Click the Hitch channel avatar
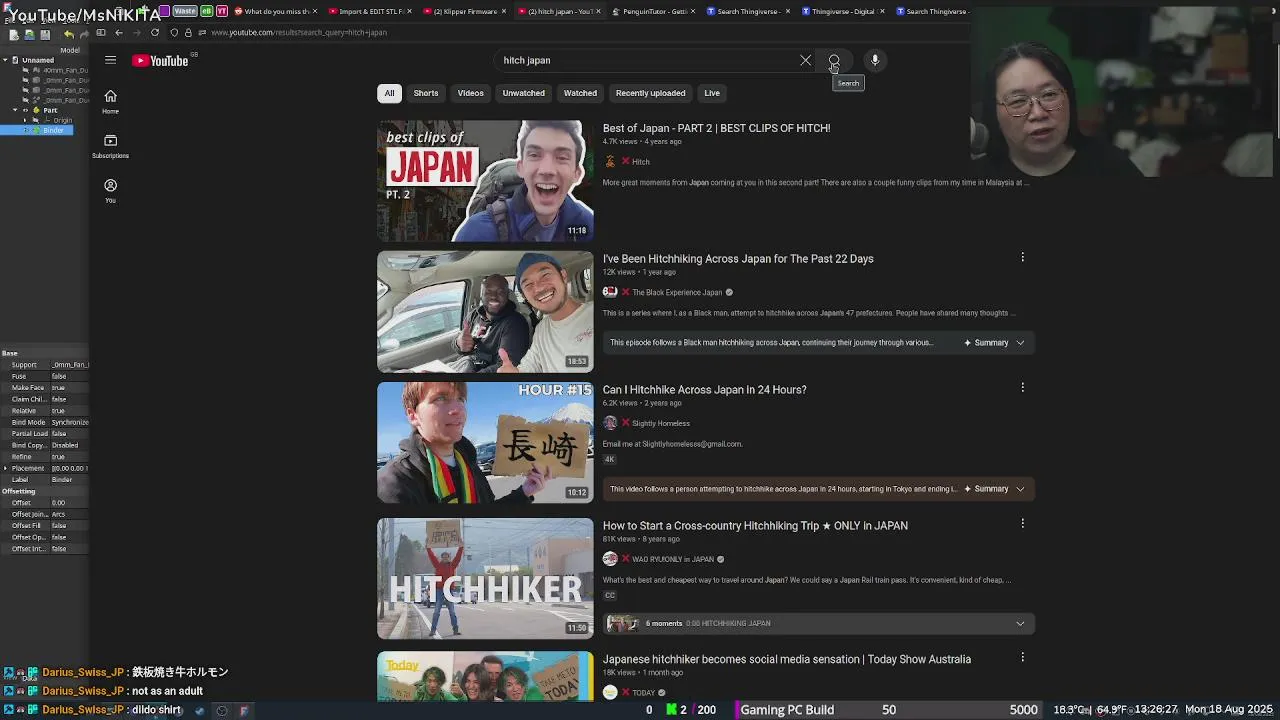Image resolution: width=1280 pixels, height=720 pixels. [x=610, y=161]
